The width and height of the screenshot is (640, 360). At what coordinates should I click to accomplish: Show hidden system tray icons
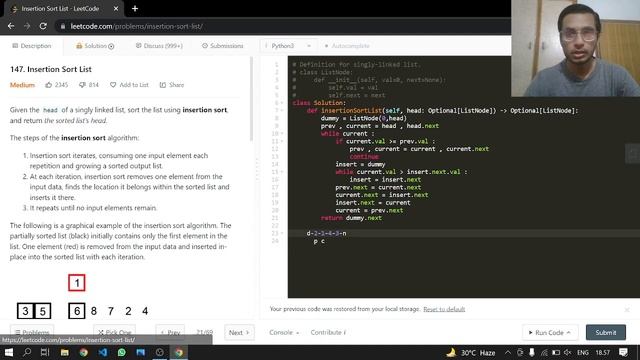508,352
